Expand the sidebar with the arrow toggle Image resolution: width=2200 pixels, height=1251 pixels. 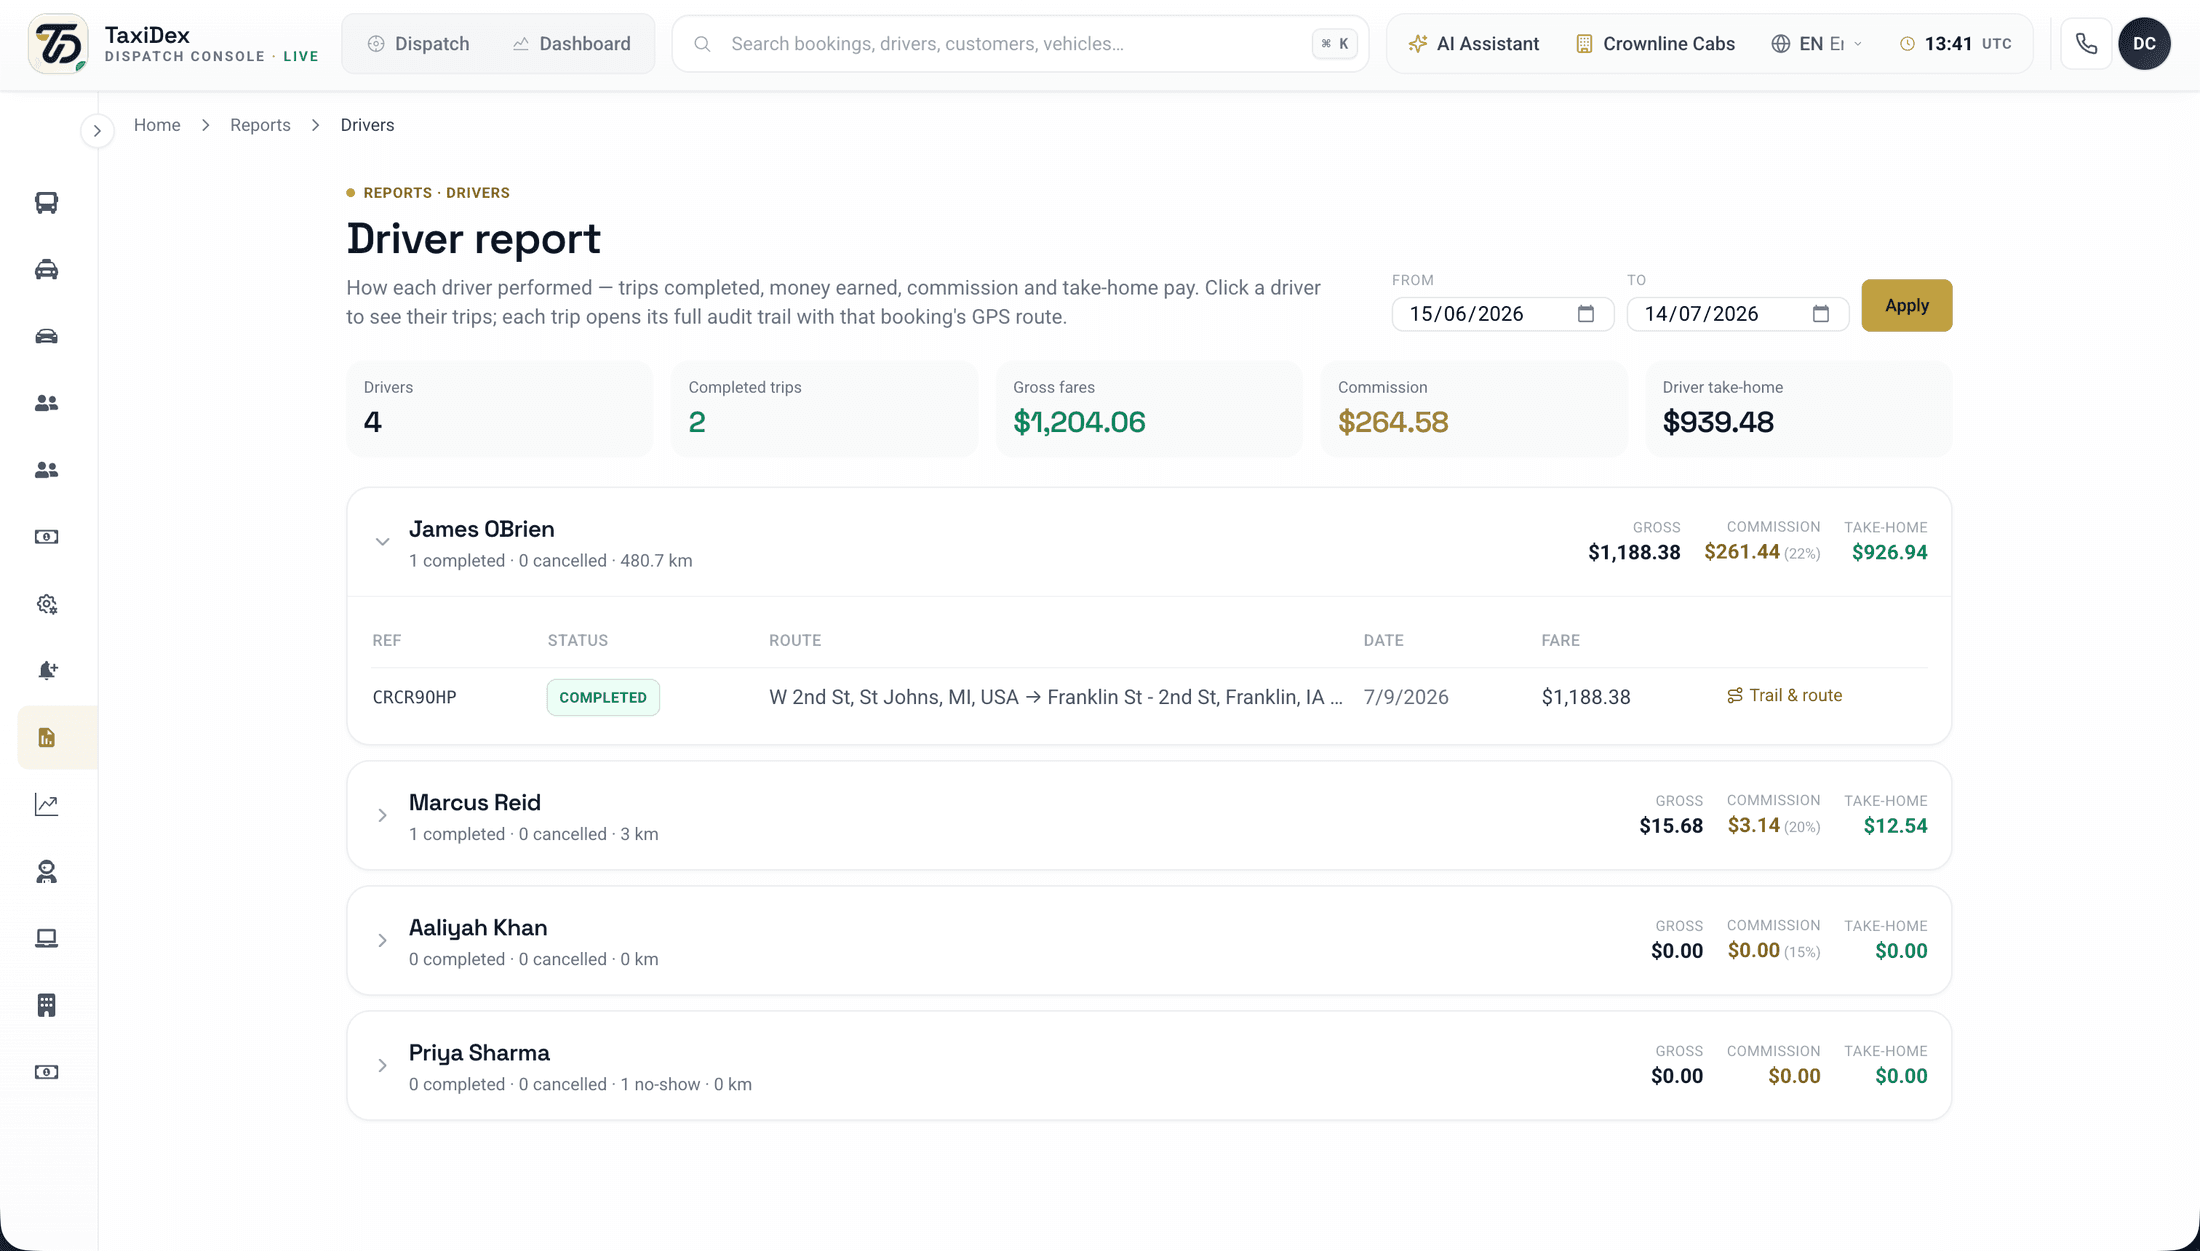click(x=97, y=131)
